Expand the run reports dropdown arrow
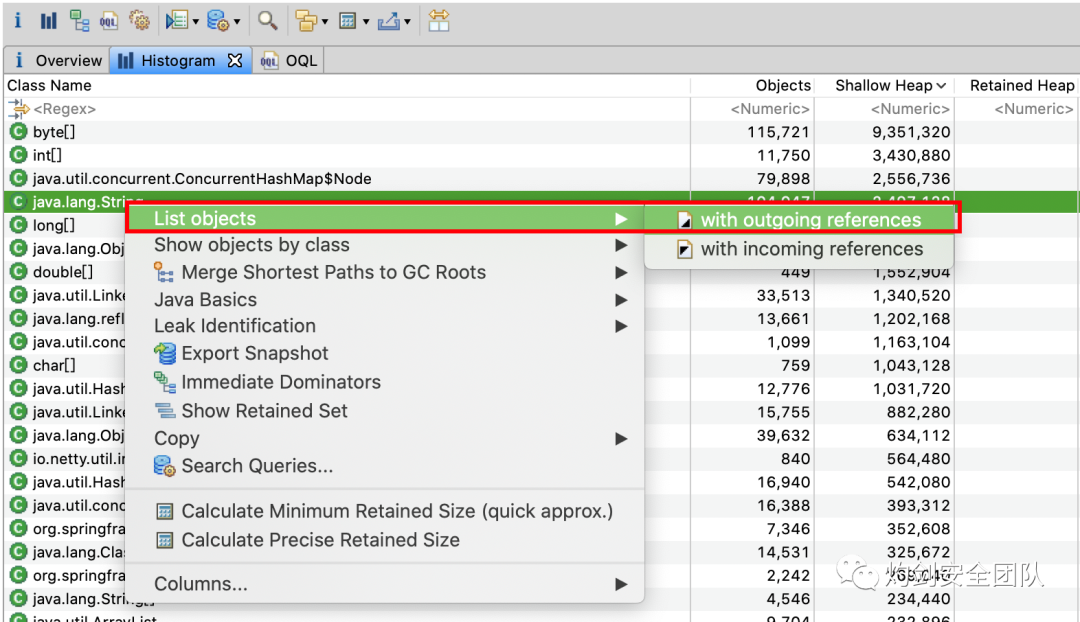 [196, 22]
